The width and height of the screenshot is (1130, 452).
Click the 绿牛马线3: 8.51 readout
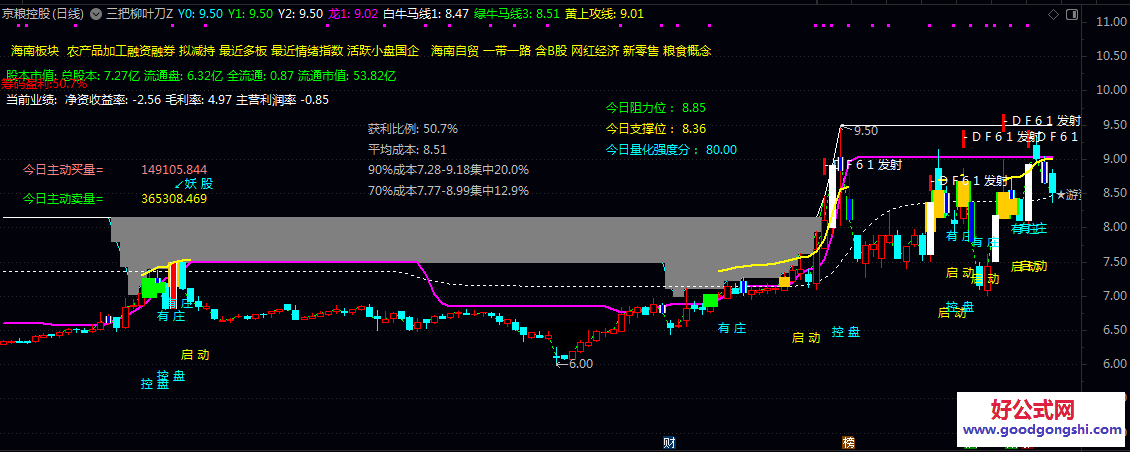(516, 14)
